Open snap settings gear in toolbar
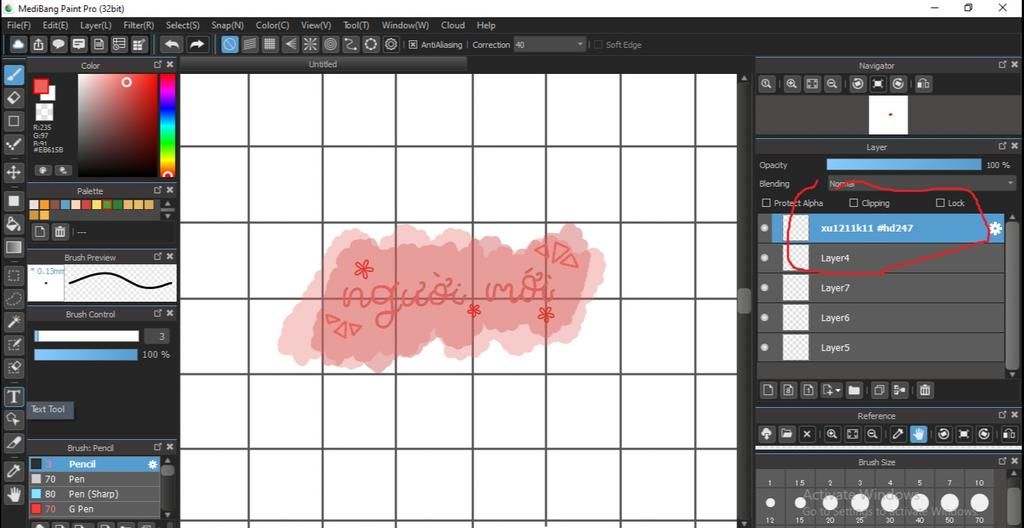The height and width of the screenshot is (528, 1024). tap(391, 44)
